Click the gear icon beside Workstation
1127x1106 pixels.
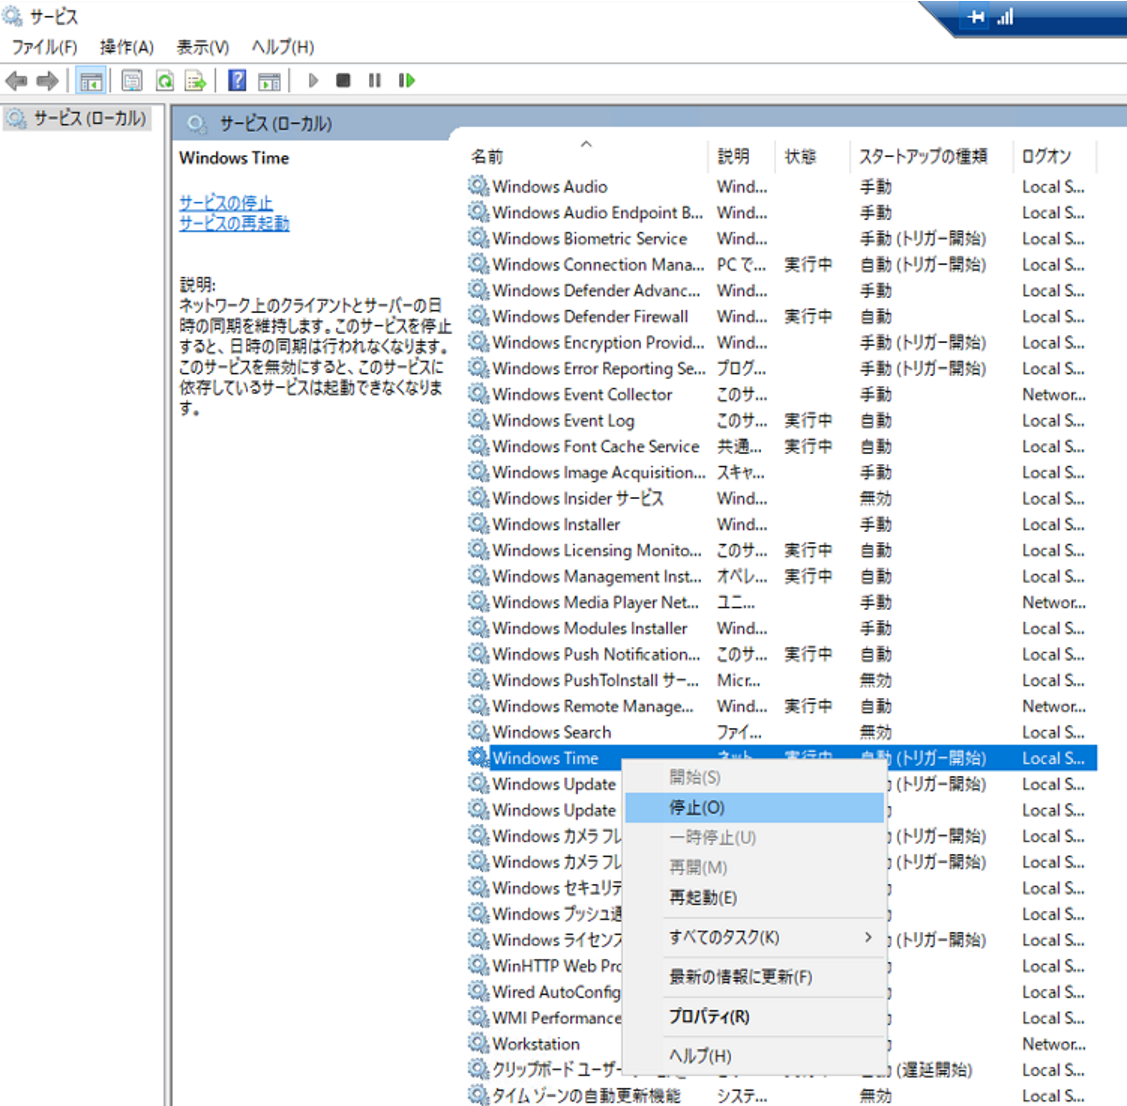pyautogui.click(x=478, y=1043)
